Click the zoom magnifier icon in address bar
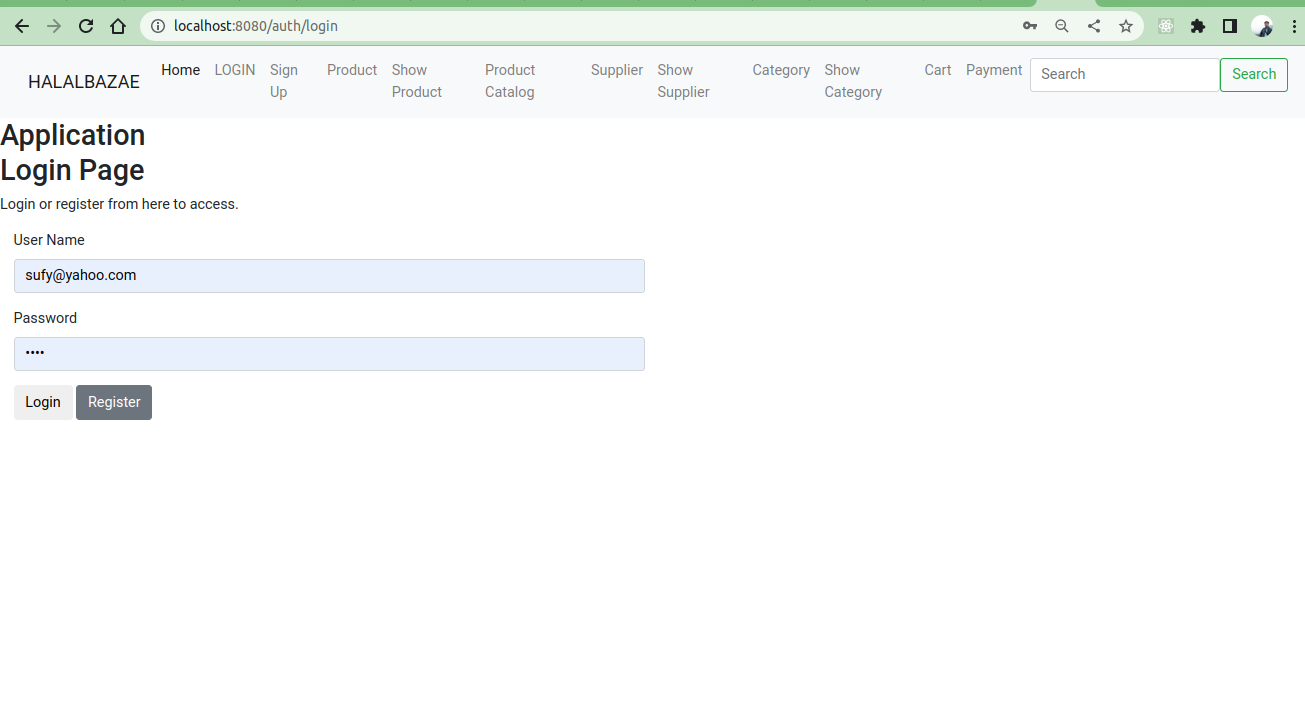Image resolution: width=1305 pixels, height=702 pixels. point(1061,25)
